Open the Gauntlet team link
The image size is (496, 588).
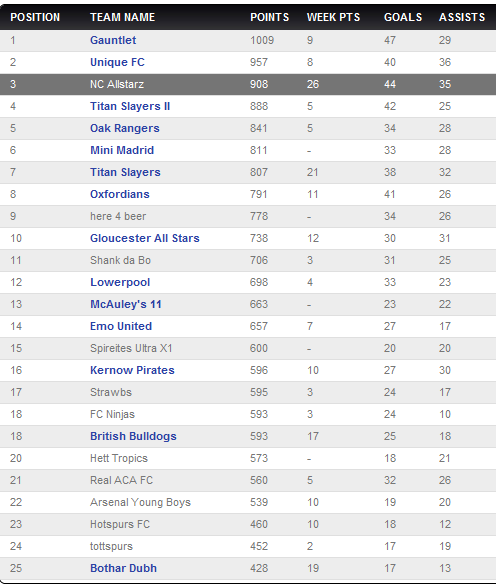(113, 40)
